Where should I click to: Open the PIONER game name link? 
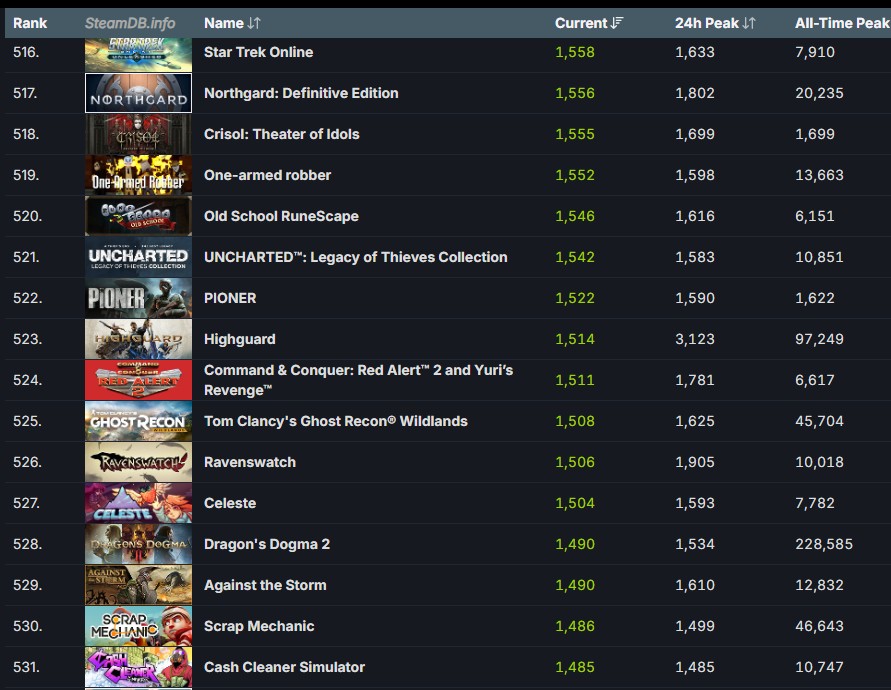(x=230, y=298)
